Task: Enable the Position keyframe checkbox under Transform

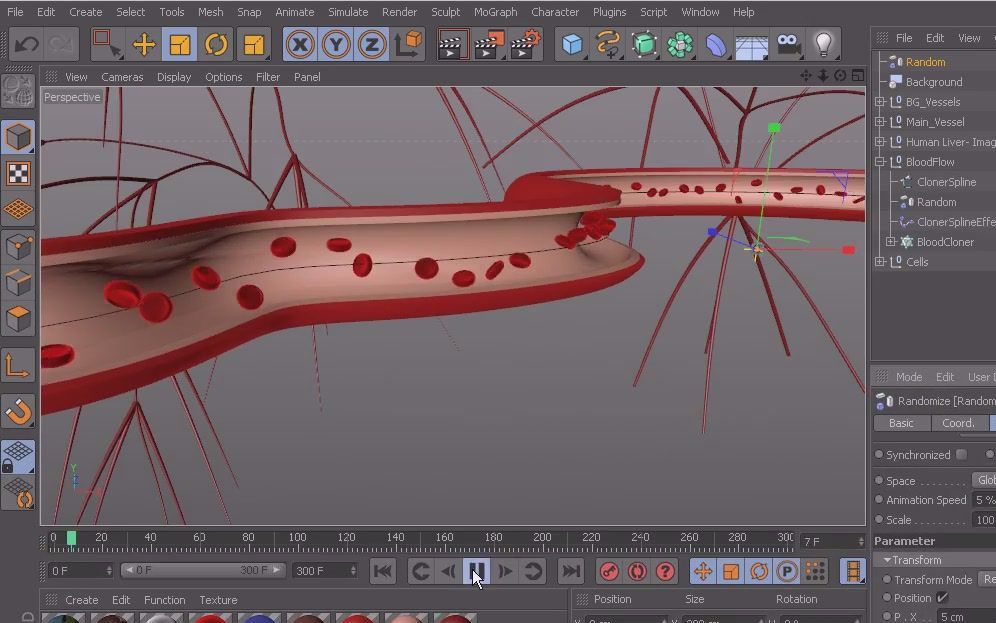Action: point(941,597)
